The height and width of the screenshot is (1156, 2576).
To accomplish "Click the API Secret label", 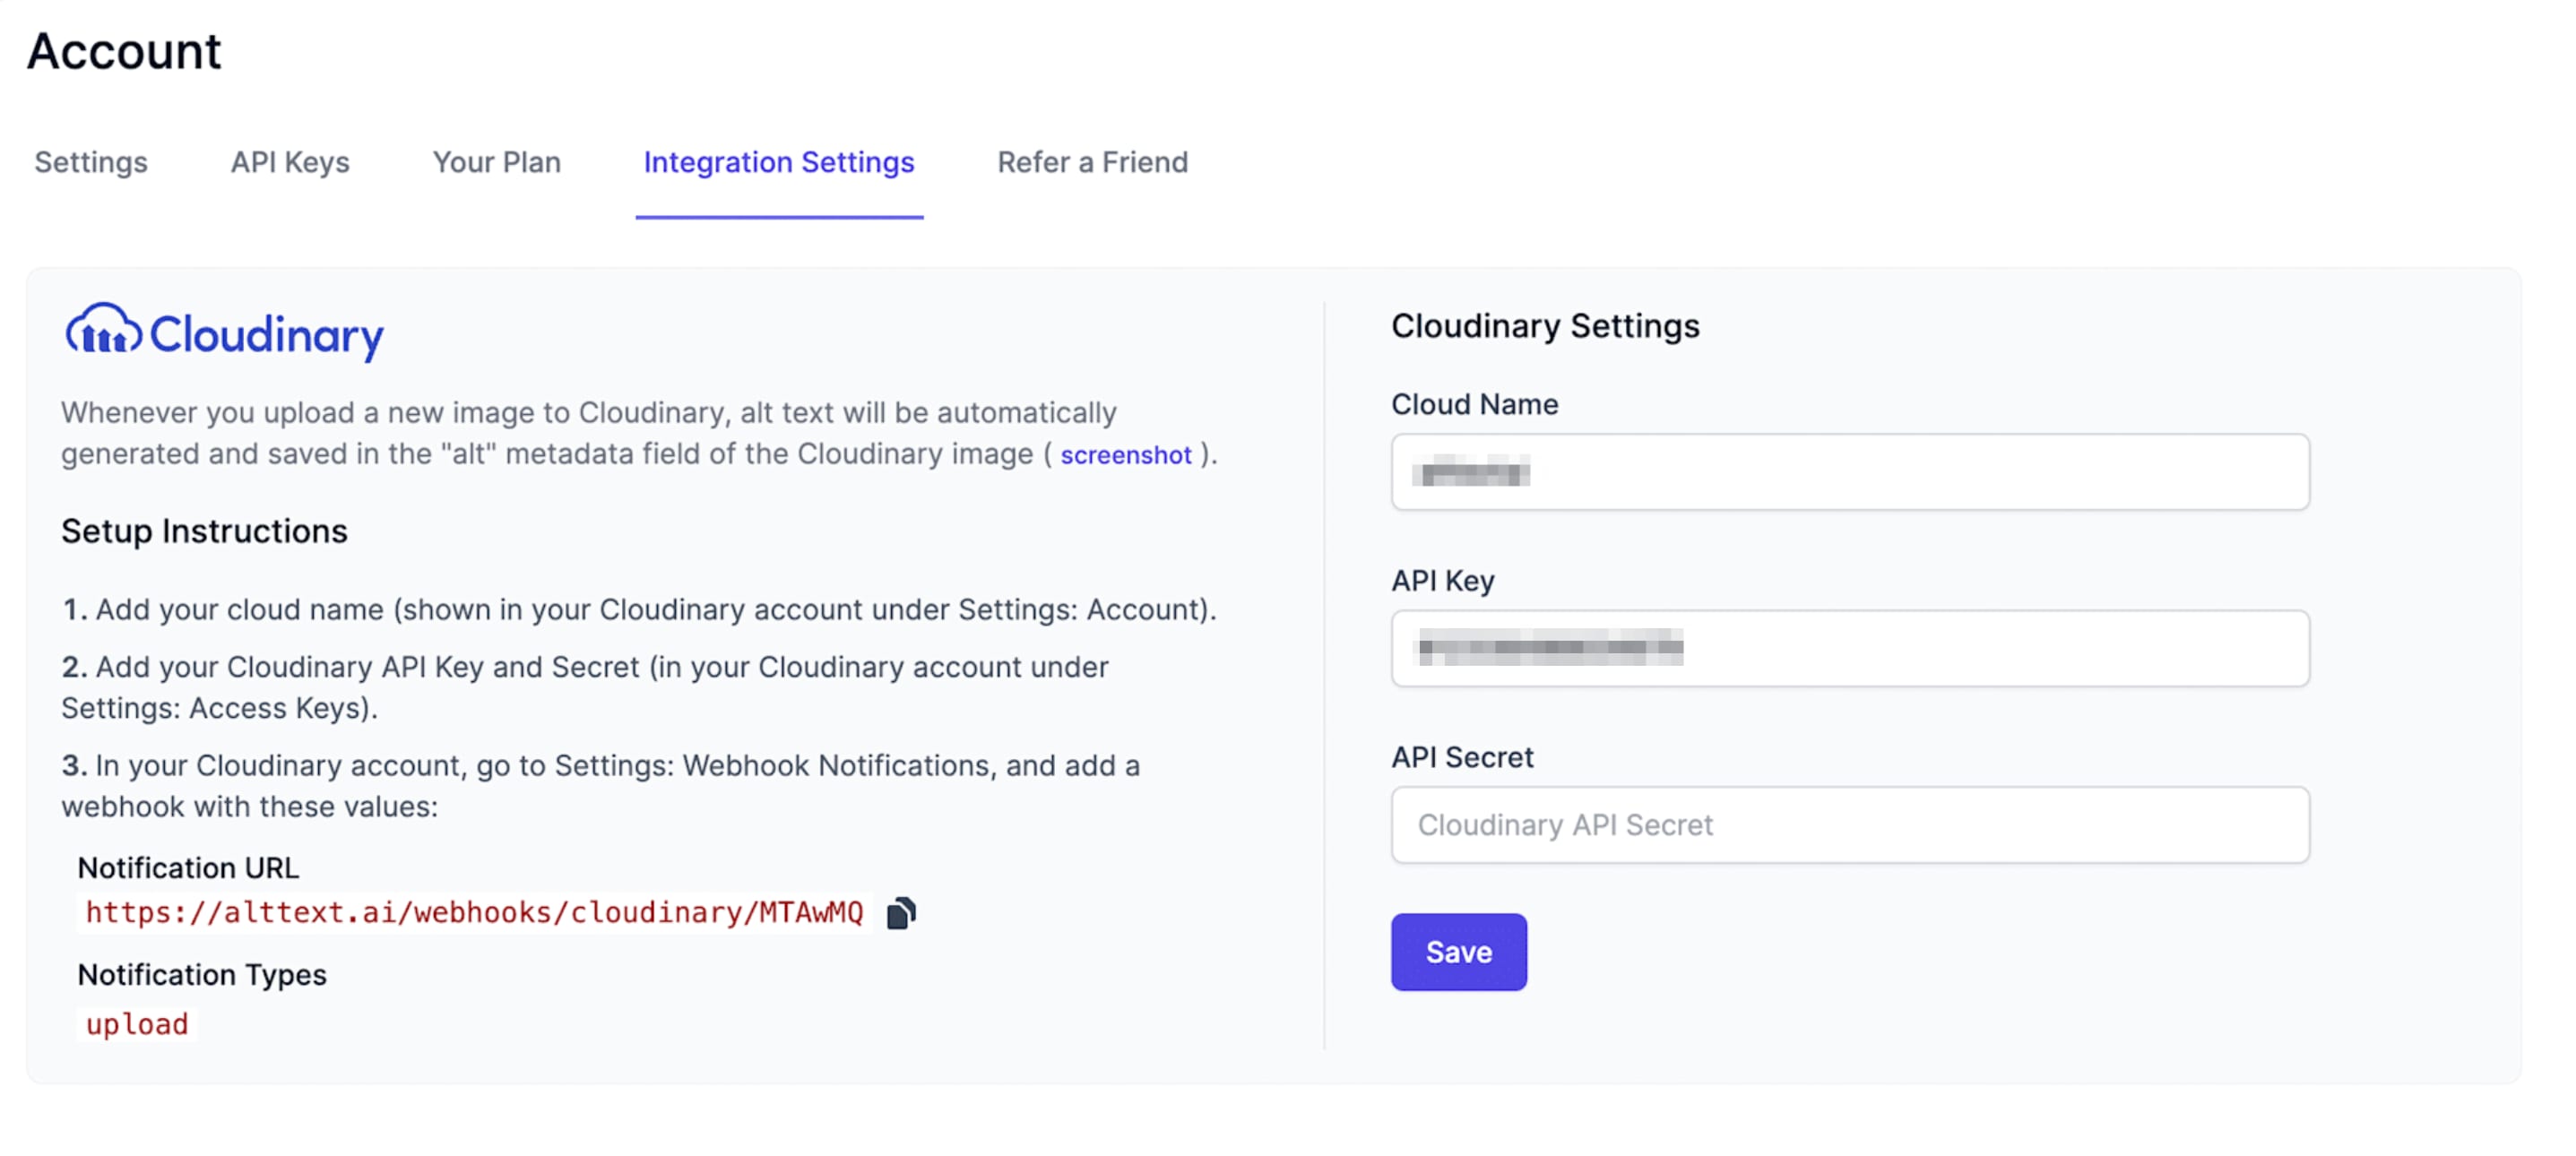I will coord(1461,757).
